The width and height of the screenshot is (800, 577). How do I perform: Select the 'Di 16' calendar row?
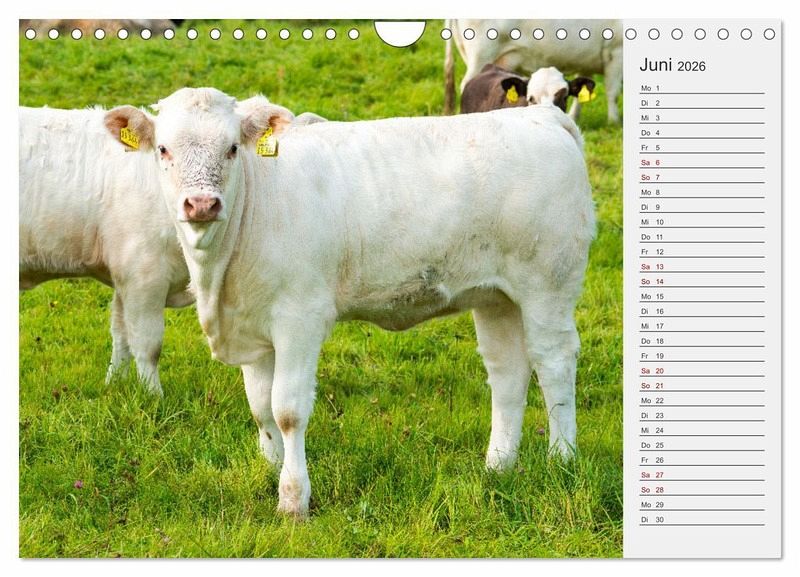pyautogui.click(x=702, y=311)
